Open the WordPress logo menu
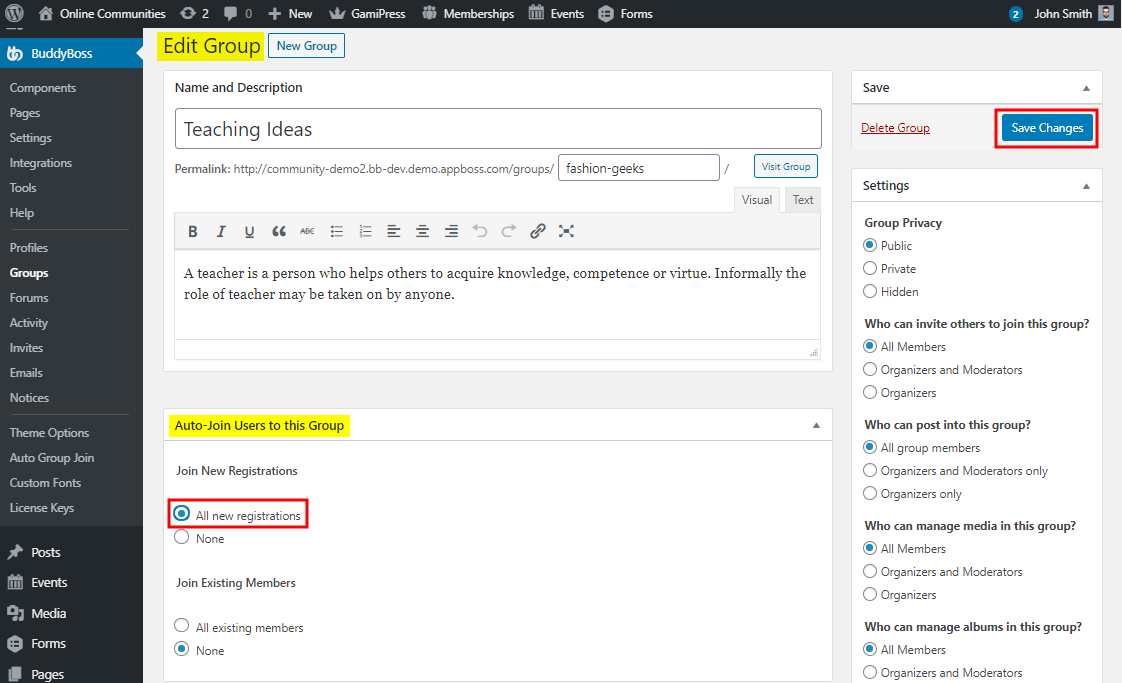This screenshot has width=1122, height=683. point(15,14)
